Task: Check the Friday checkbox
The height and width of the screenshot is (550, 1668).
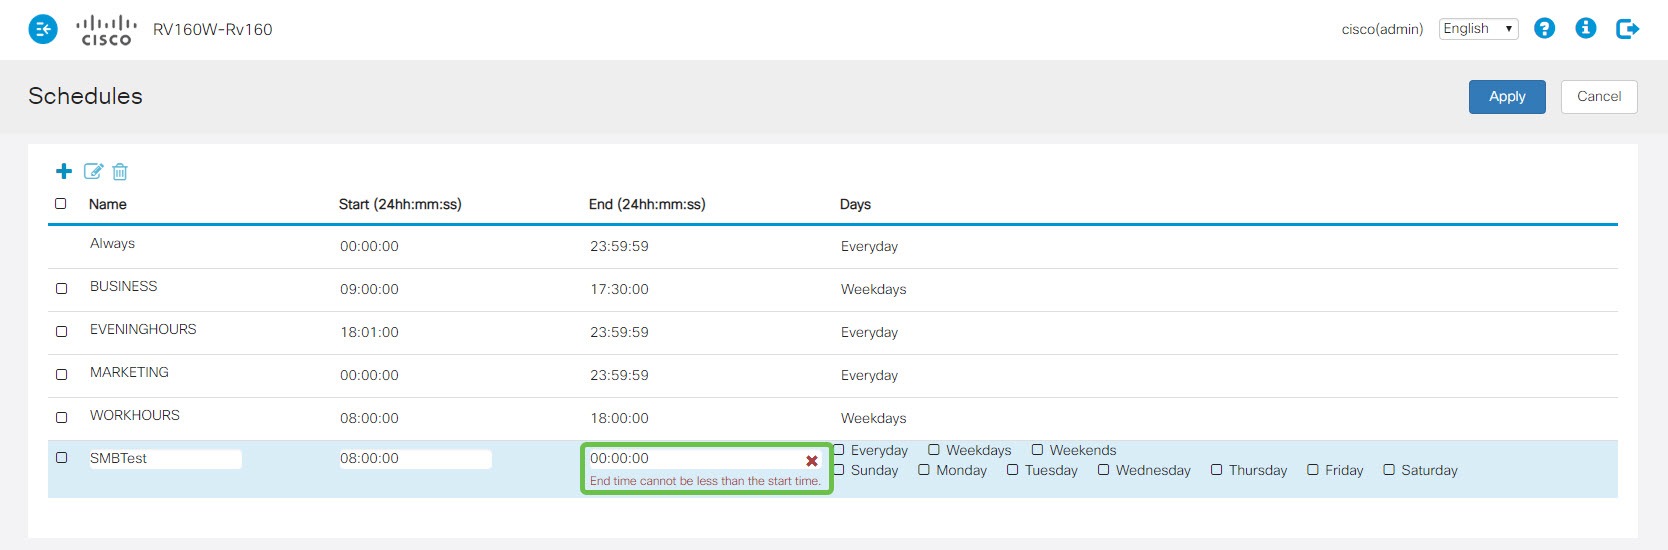Action: [1313, 470]
